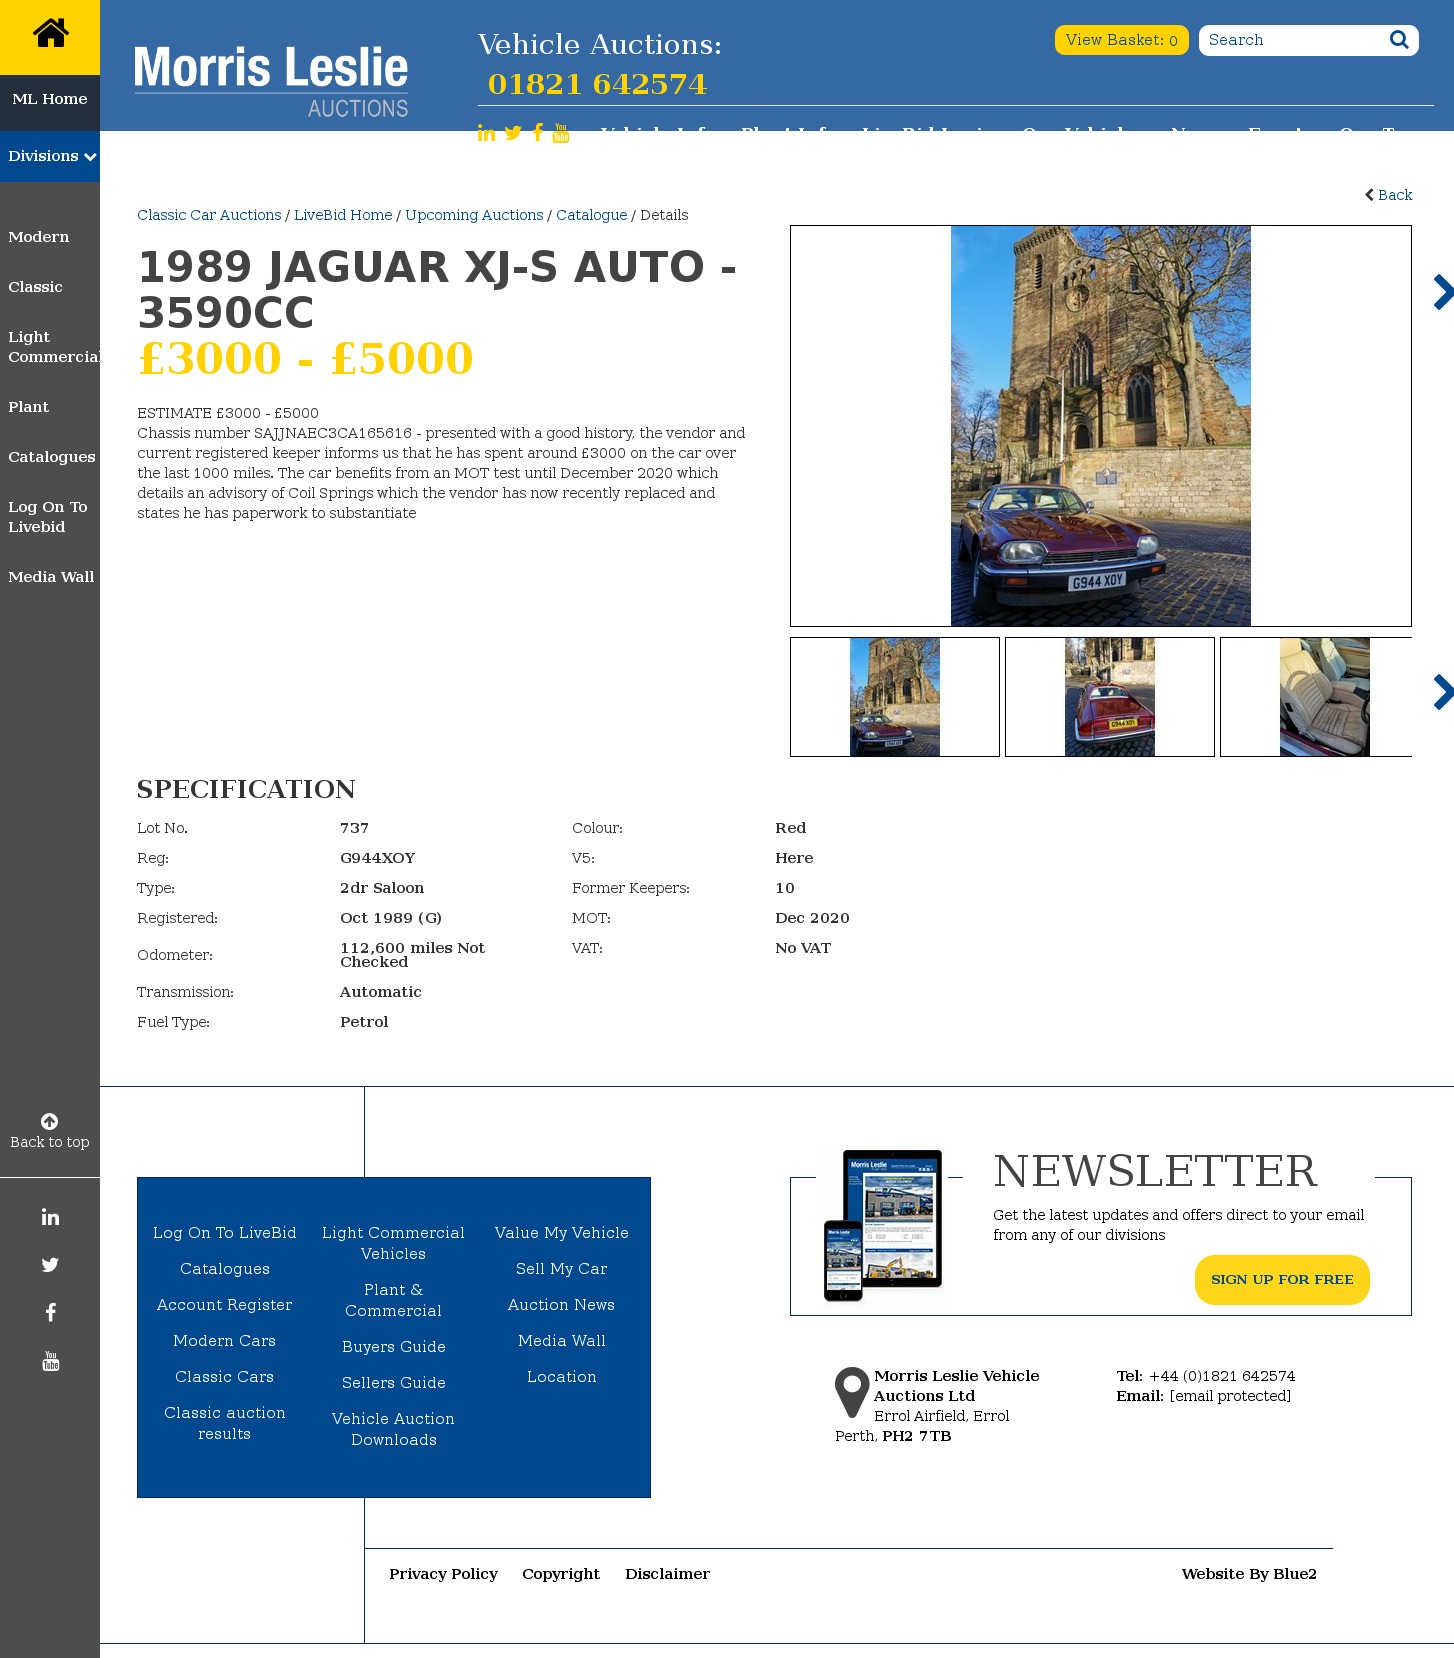The width and height of the screenshot is (1454, 1658).
Task: Follow LiveBid Home breadcrumb
Action: 343,215
